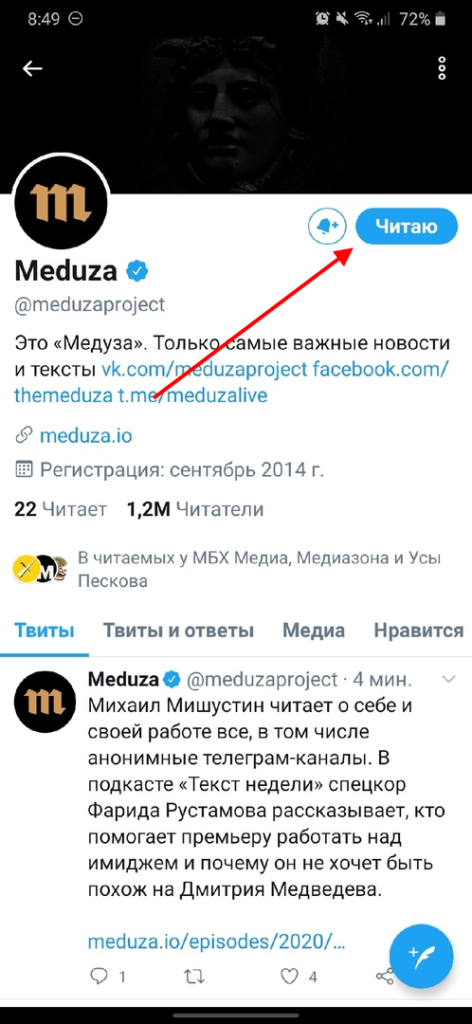
Task: Toggle the Читаю following button
Action: [x=406, y=227]
